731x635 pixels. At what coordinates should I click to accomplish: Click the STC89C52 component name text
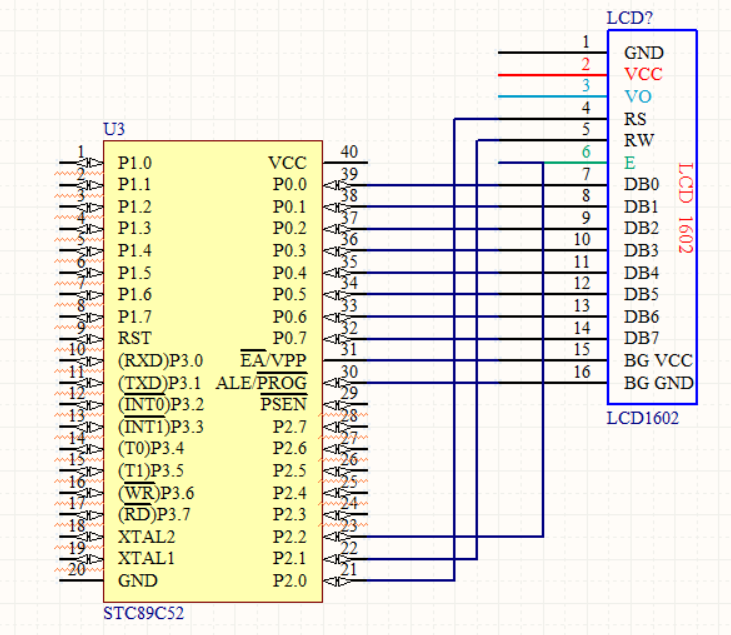[143, 612]
